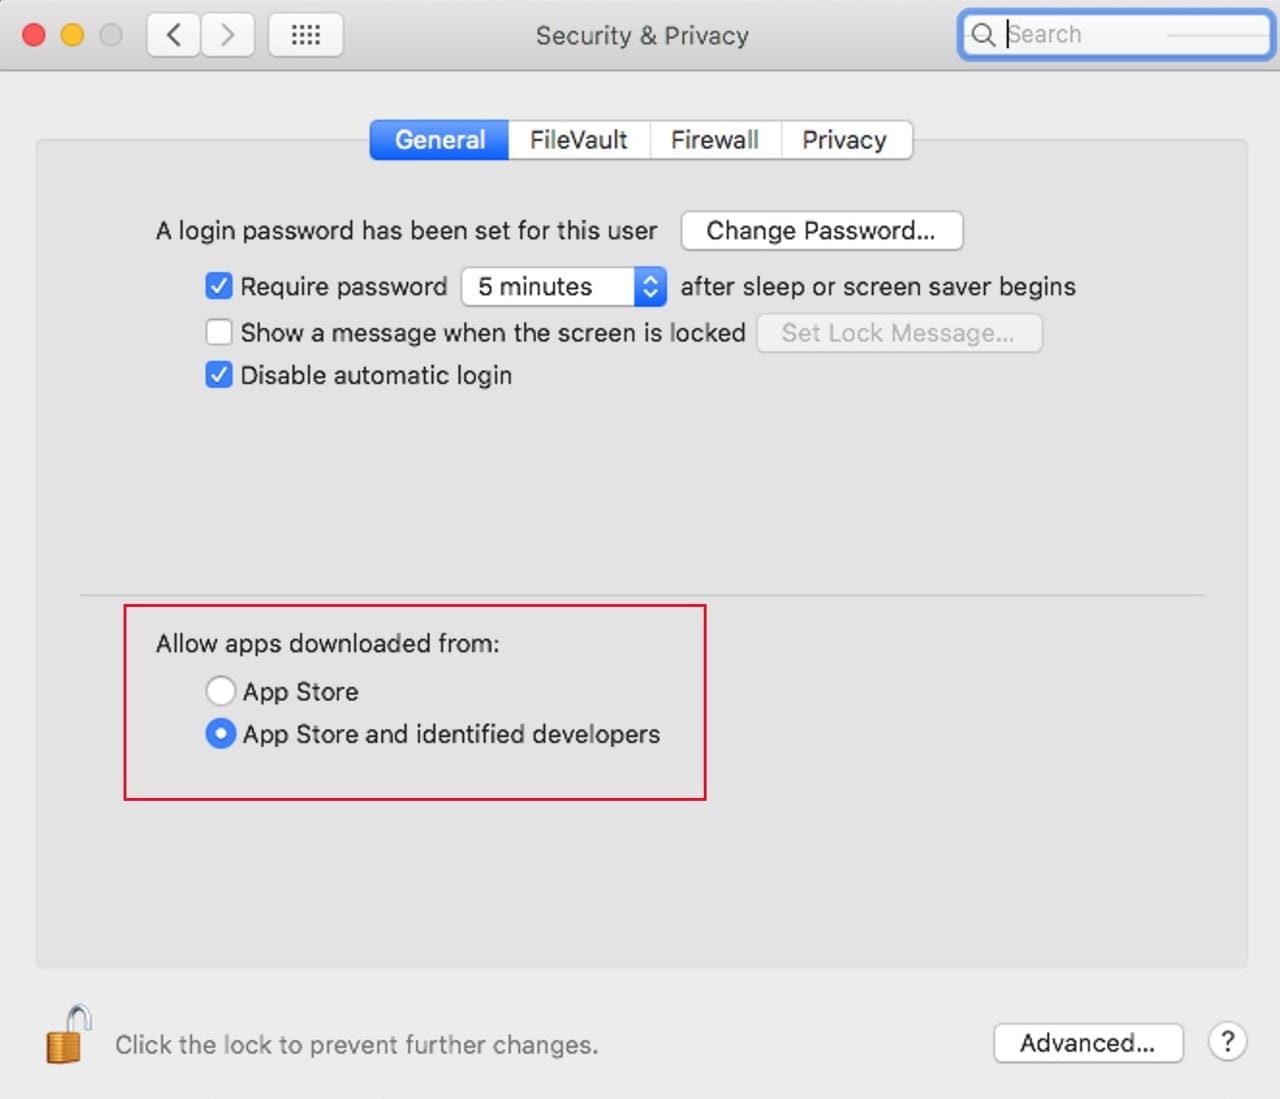Screen dimensions: 1280x1099
Task: Open help with the question mark button
Action: 1227,1042
